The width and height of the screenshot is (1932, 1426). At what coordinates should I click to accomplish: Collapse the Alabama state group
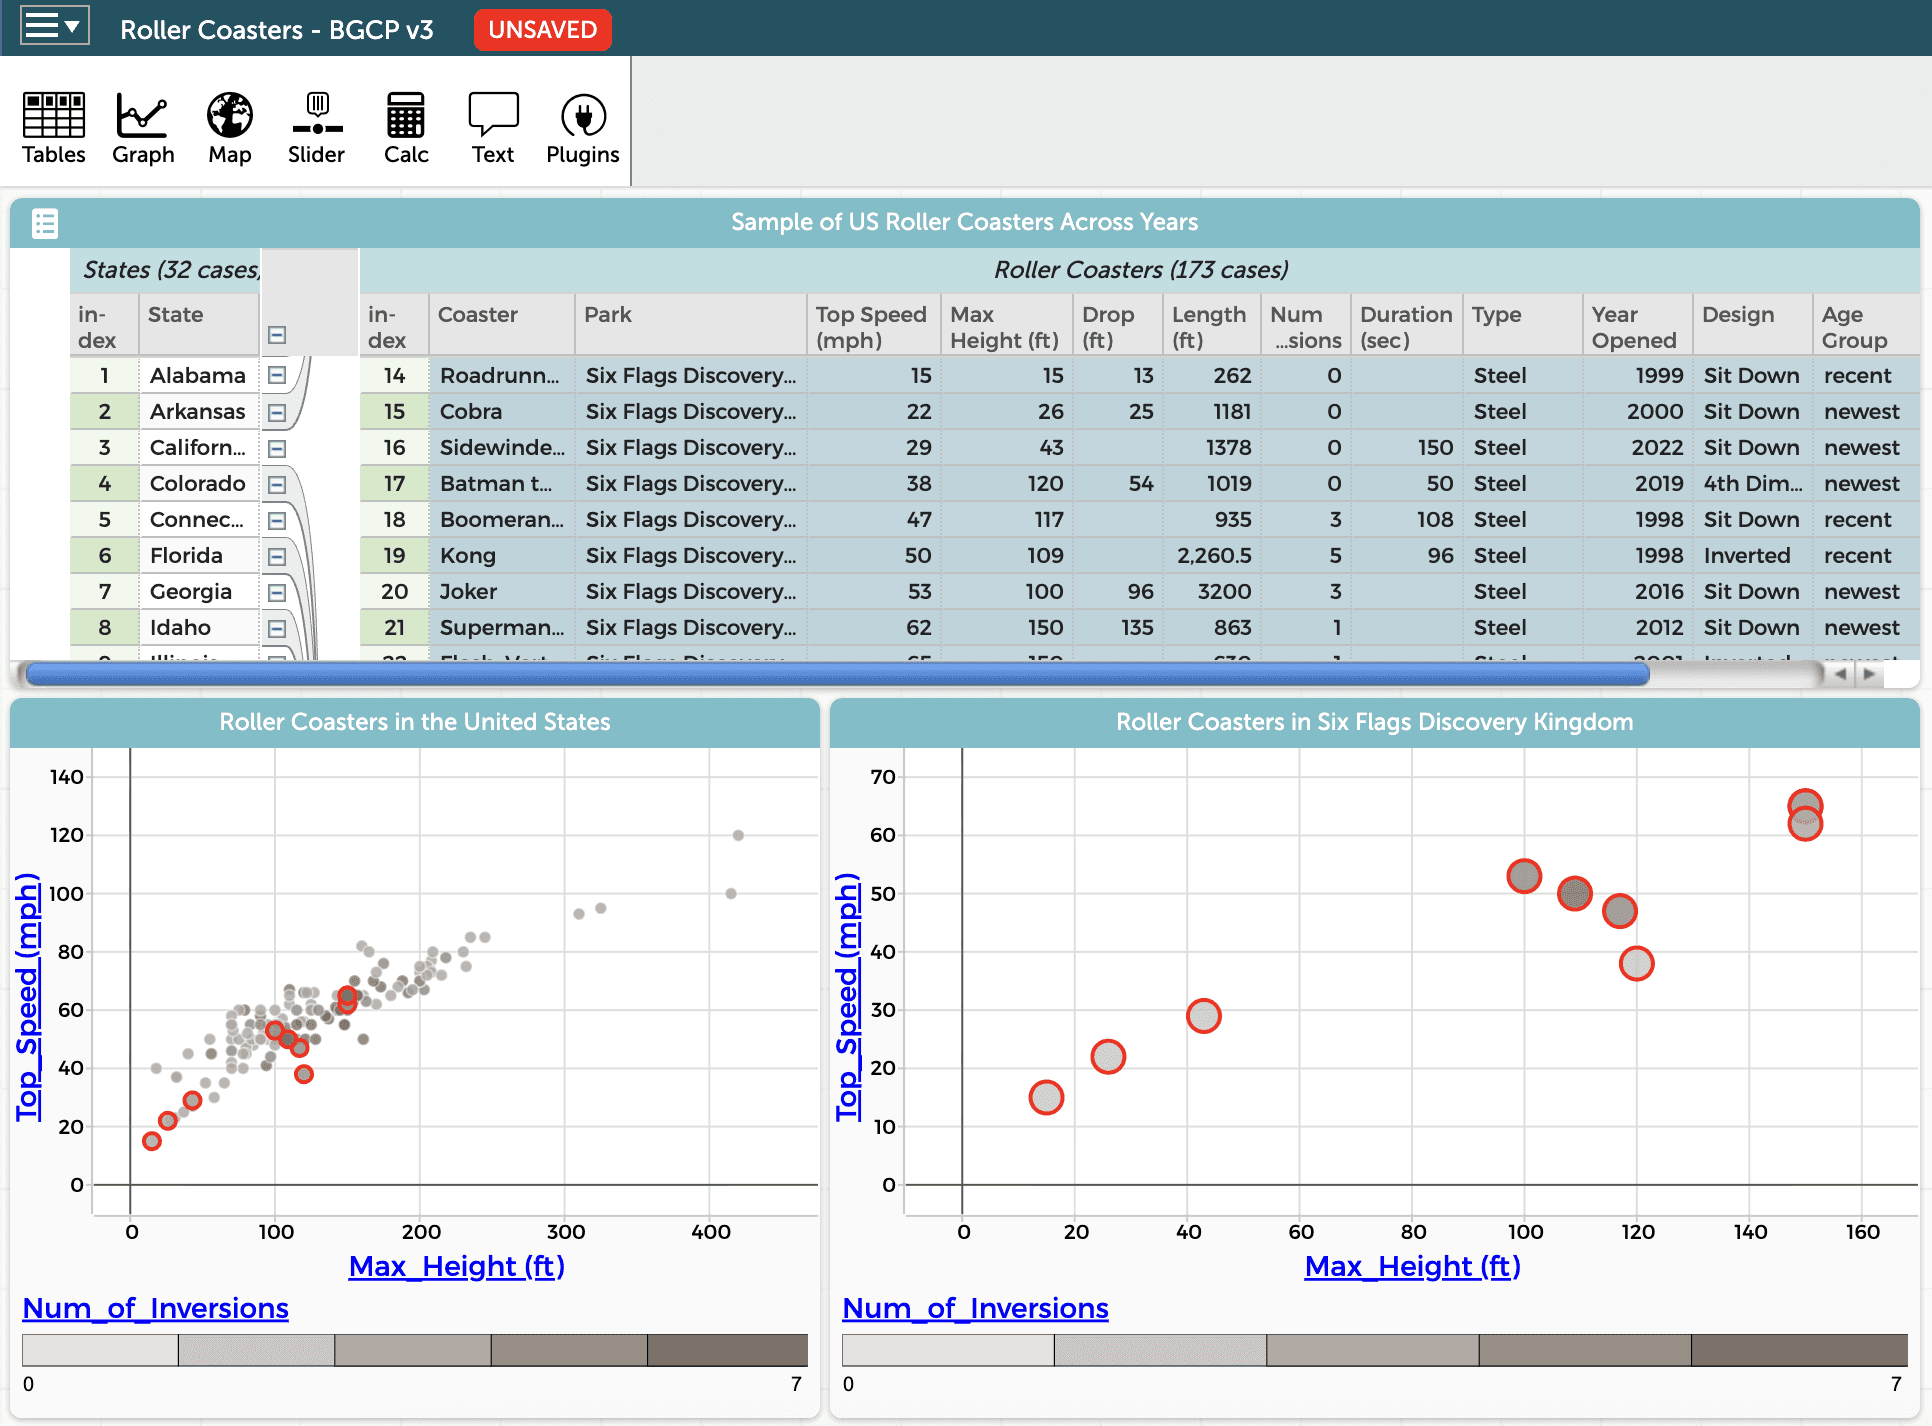(x=277, y=375)
